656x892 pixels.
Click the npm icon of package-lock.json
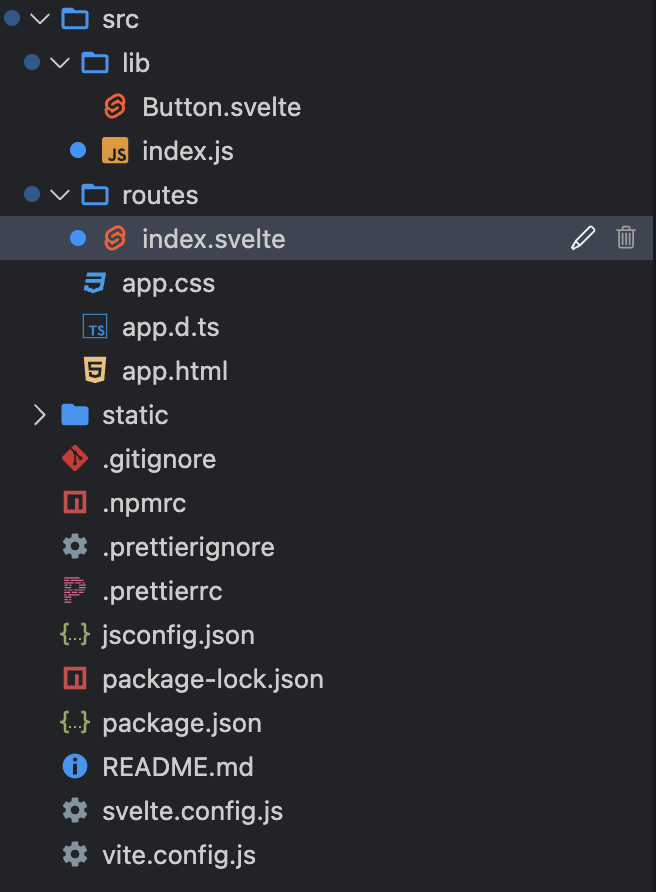click(75, 679)
